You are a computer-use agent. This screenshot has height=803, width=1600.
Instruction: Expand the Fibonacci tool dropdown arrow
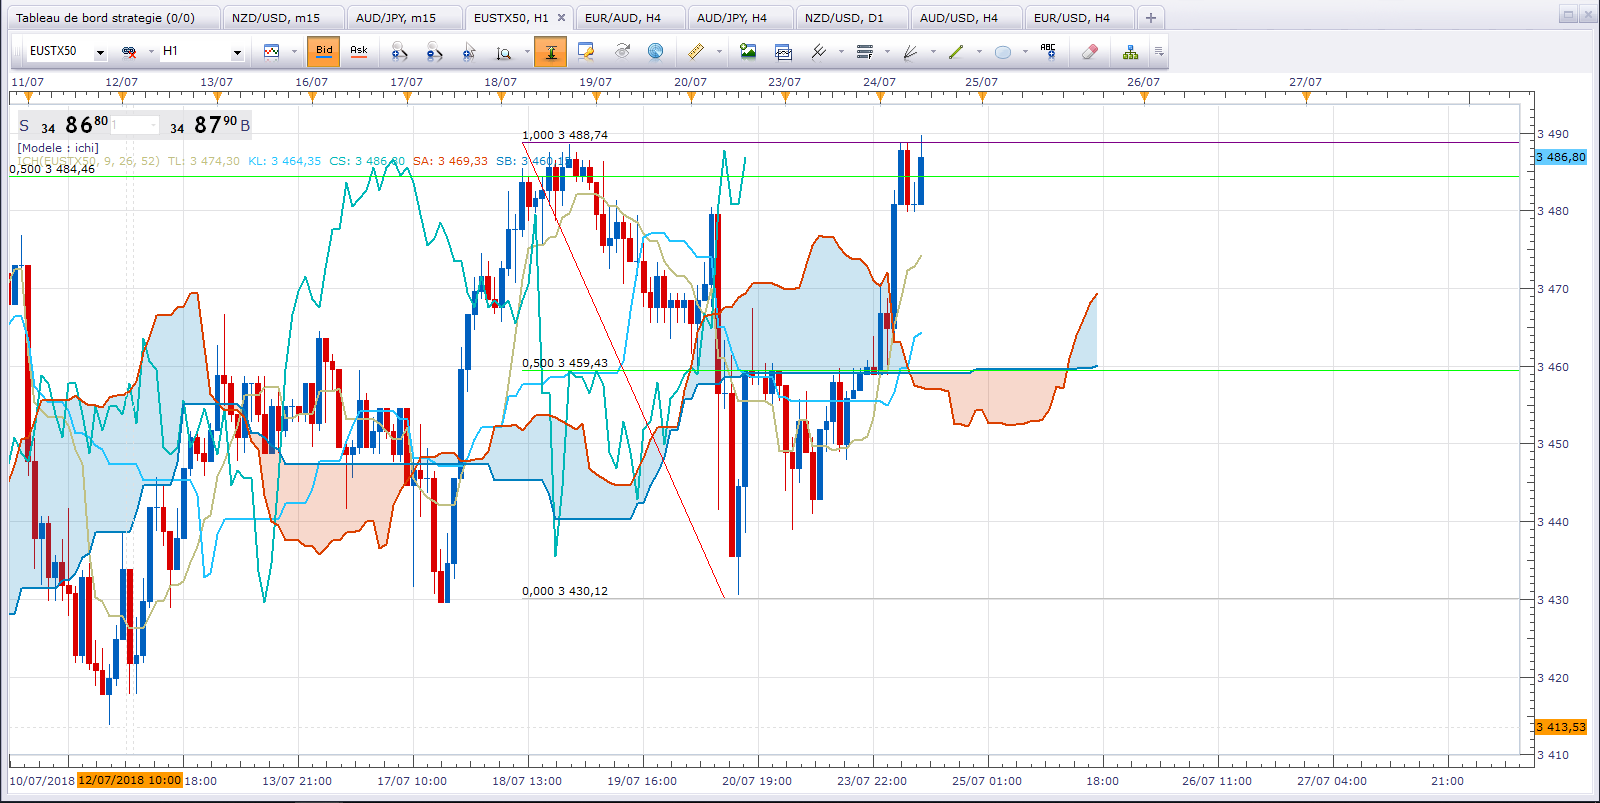pos(887,52)
